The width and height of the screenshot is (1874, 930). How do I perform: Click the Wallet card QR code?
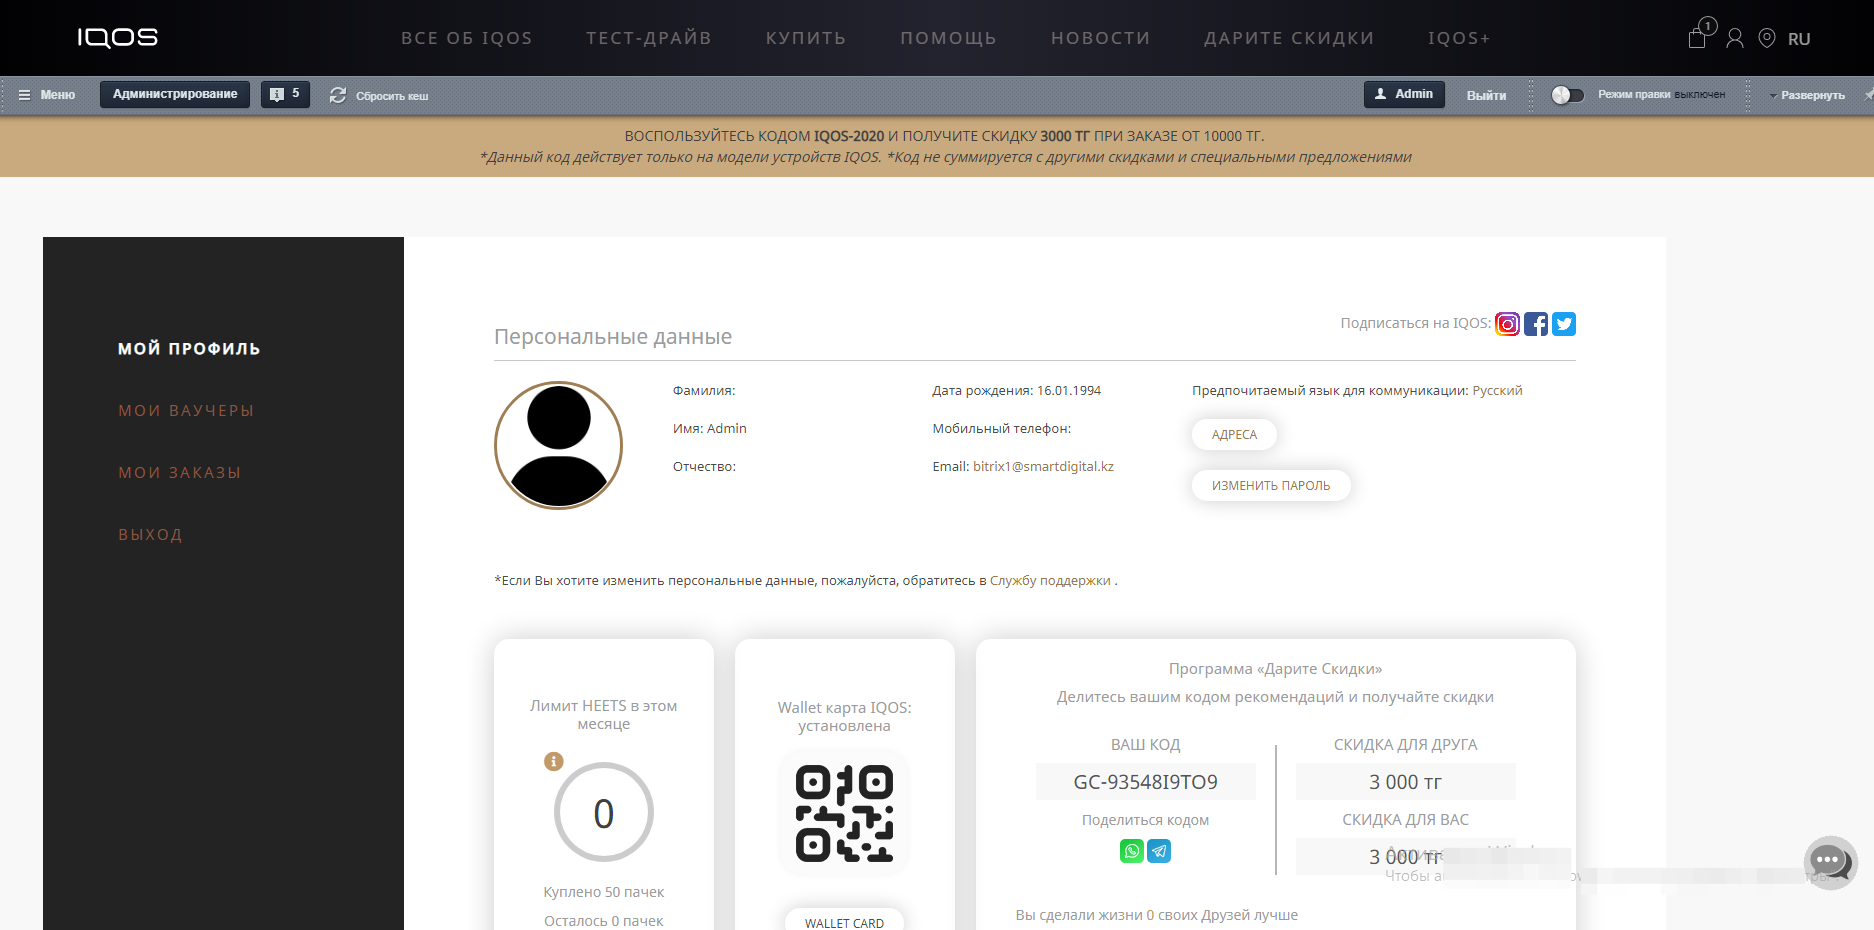[844, 813]
